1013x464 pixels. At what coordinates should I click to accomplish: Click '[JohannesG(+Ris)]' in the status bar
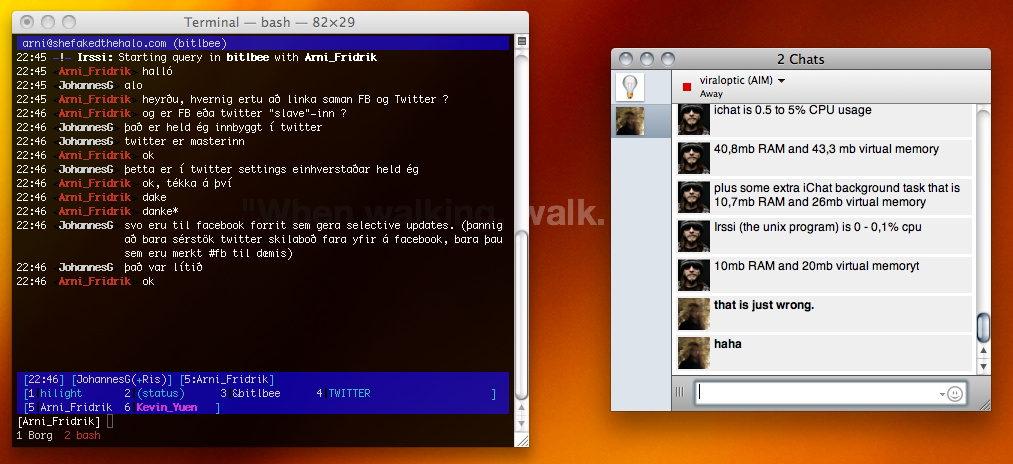pyautogui.click(x=122, y=379)
